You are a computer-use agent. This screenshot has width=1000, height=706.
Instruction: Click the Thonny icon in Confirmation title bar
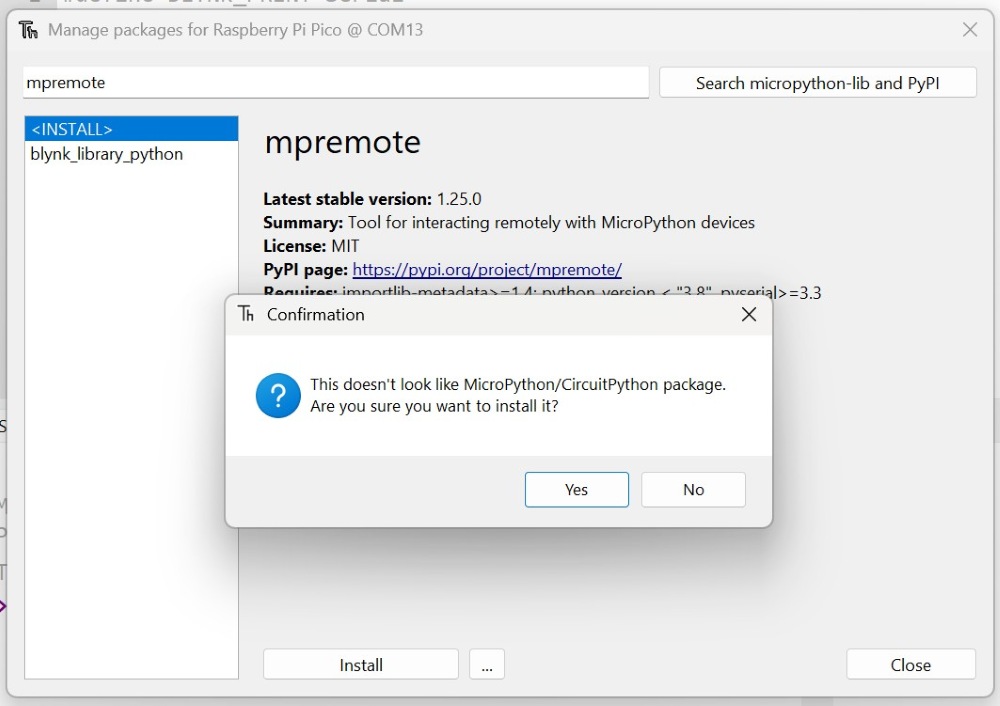pyautogui.click(x=246, y=314)
